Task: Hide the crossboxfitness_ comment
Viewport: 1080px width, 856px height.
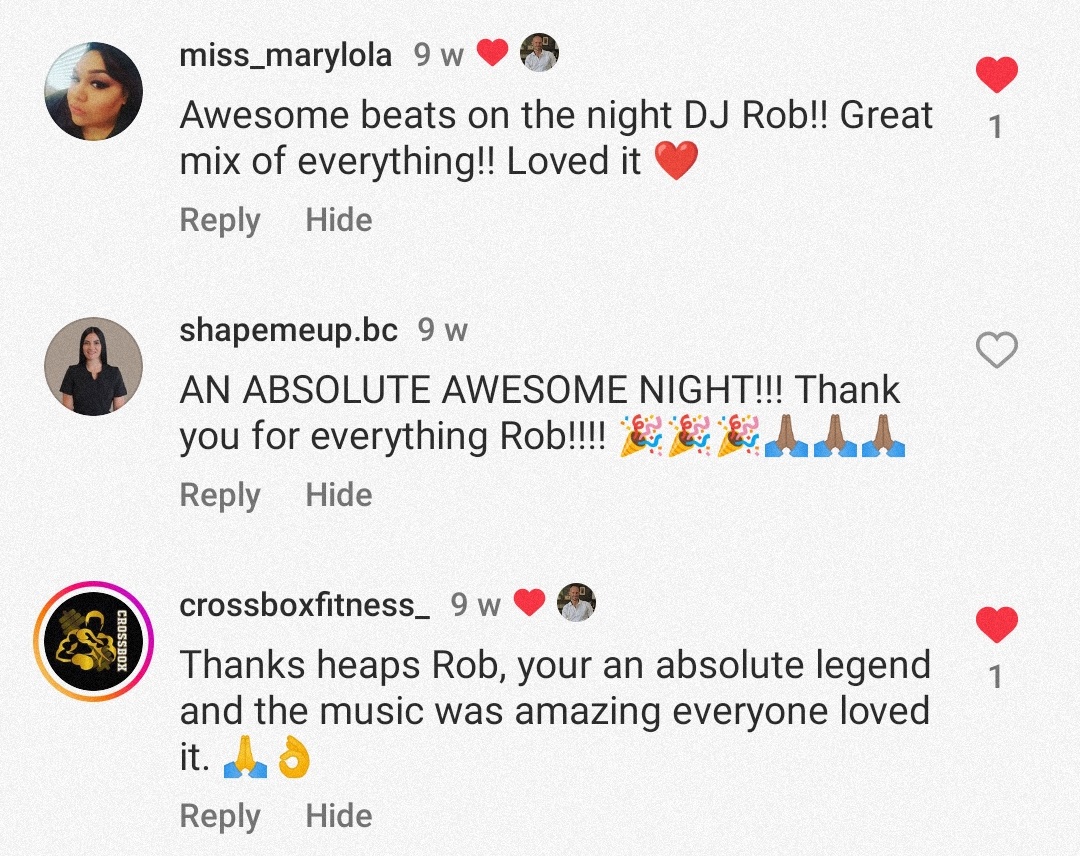Action: (x=339, y=815)
